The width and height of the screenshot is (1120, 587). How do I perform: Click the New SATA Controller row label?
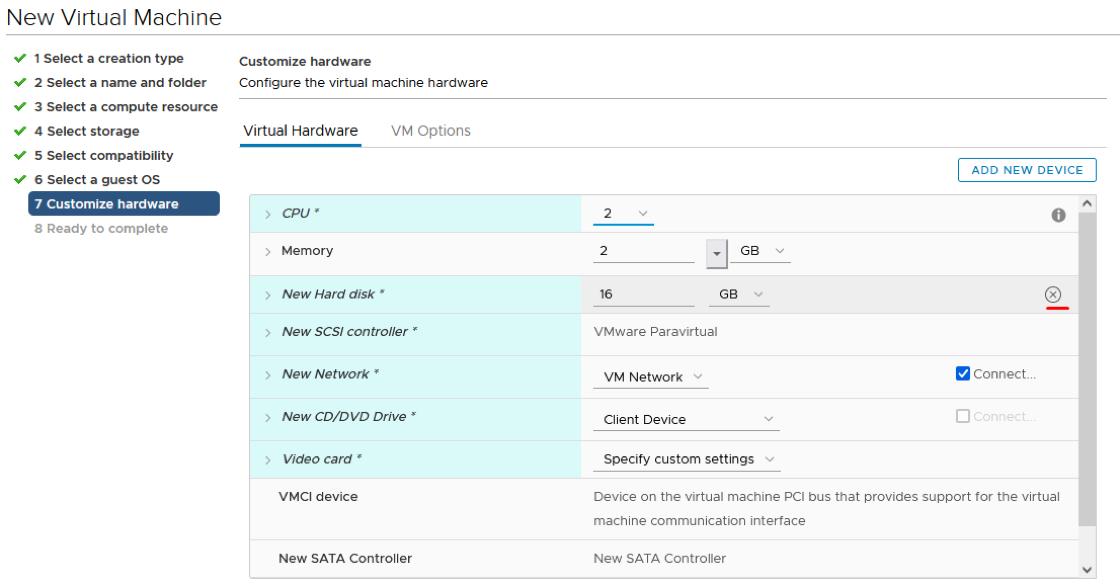click(345, 558)
